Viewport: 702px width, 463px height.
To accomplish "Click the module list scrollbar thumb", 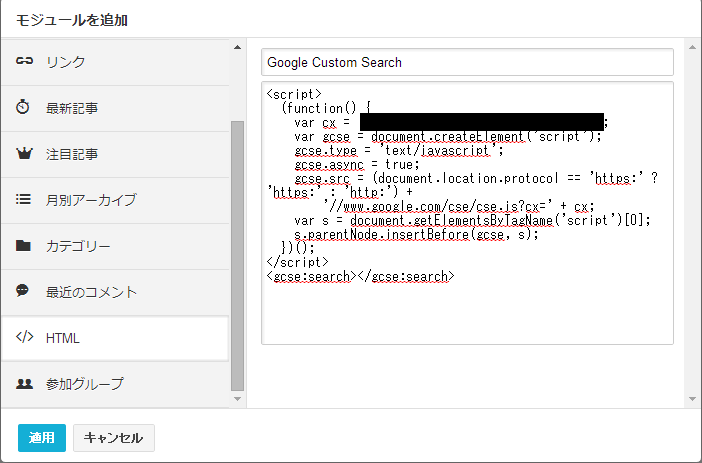I will point(237,256).
